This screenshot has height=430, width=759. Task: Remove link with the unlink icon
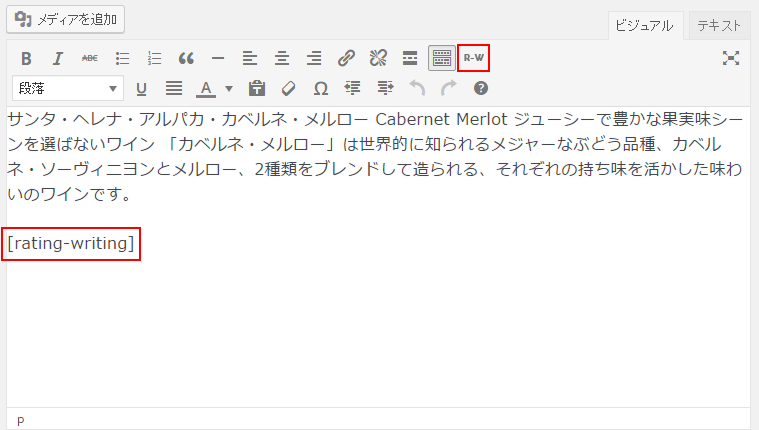point(378,59)
